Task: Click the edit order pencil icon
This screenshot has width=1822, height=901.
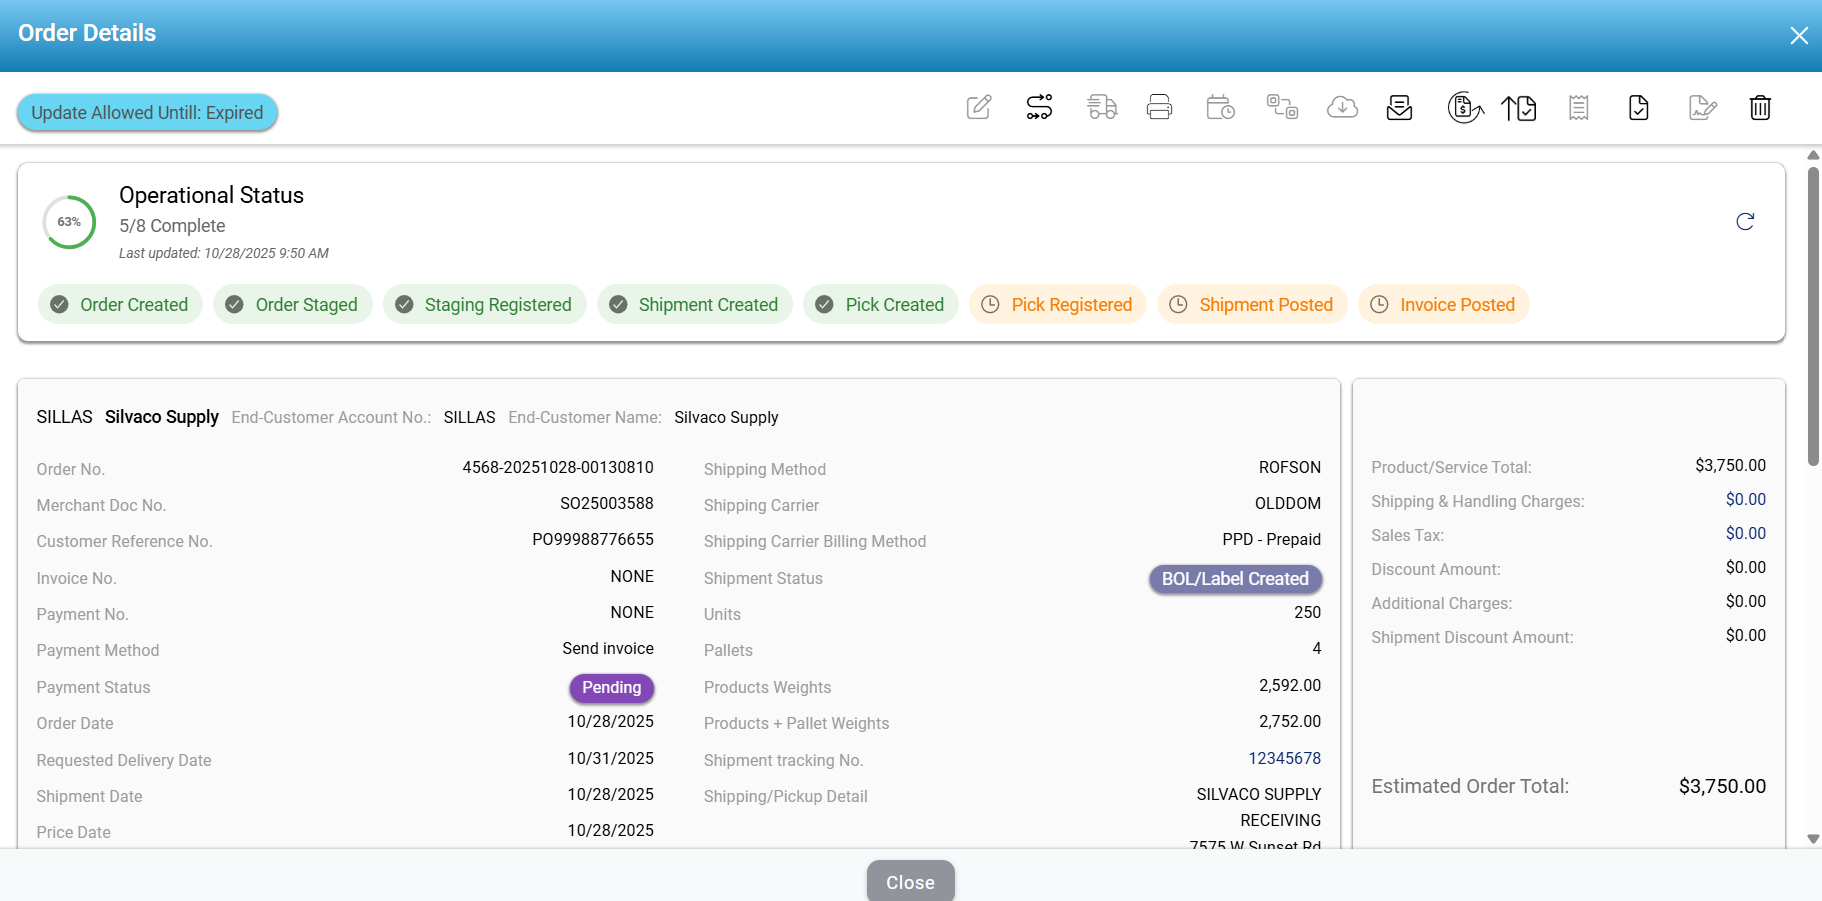Action: [x=979, y=107]
